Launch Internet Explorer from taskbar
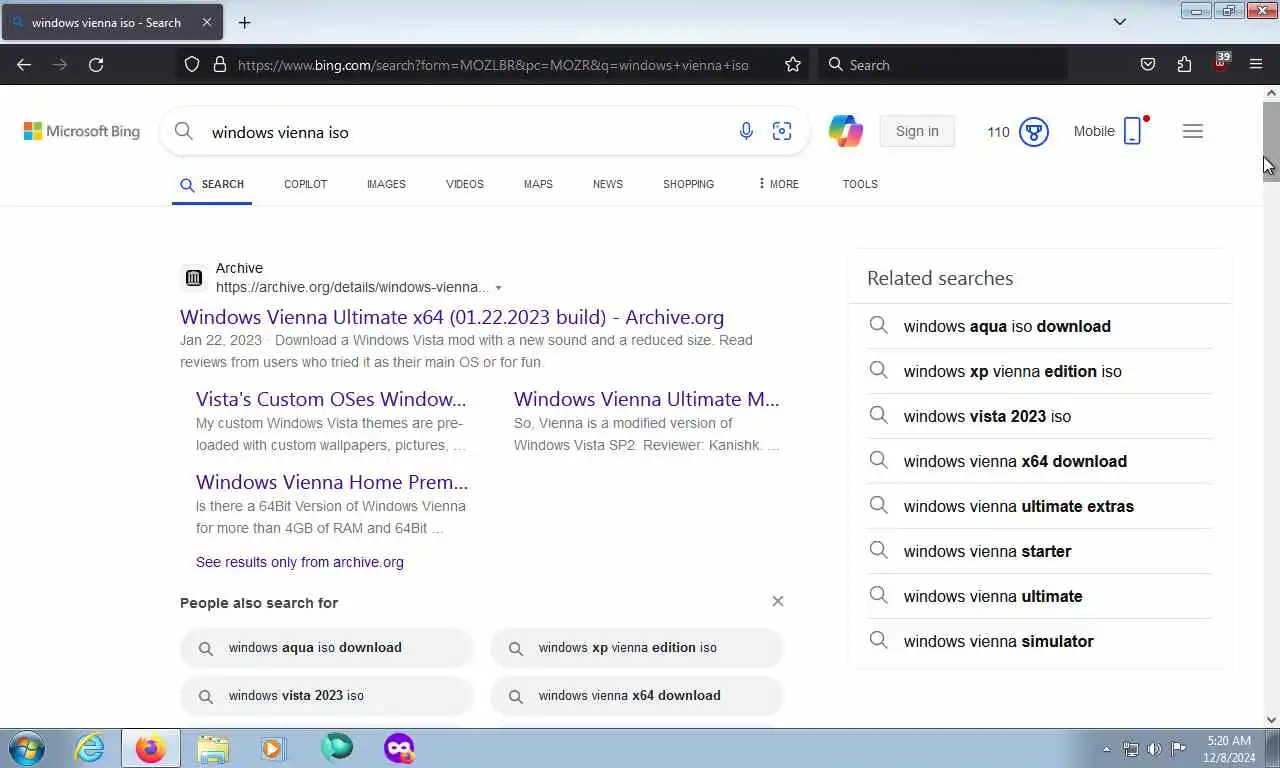This screenshot has height=768, width=1280. point(89,748)
